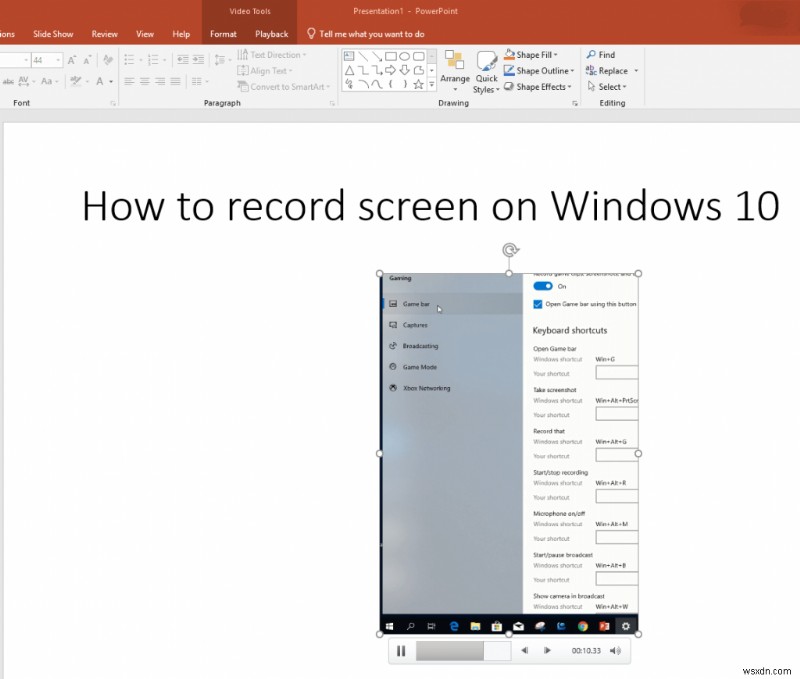Click the Find icon in Editing group
Image resolution: width=800 pixels, height=679 pixels.
(593, 55)
